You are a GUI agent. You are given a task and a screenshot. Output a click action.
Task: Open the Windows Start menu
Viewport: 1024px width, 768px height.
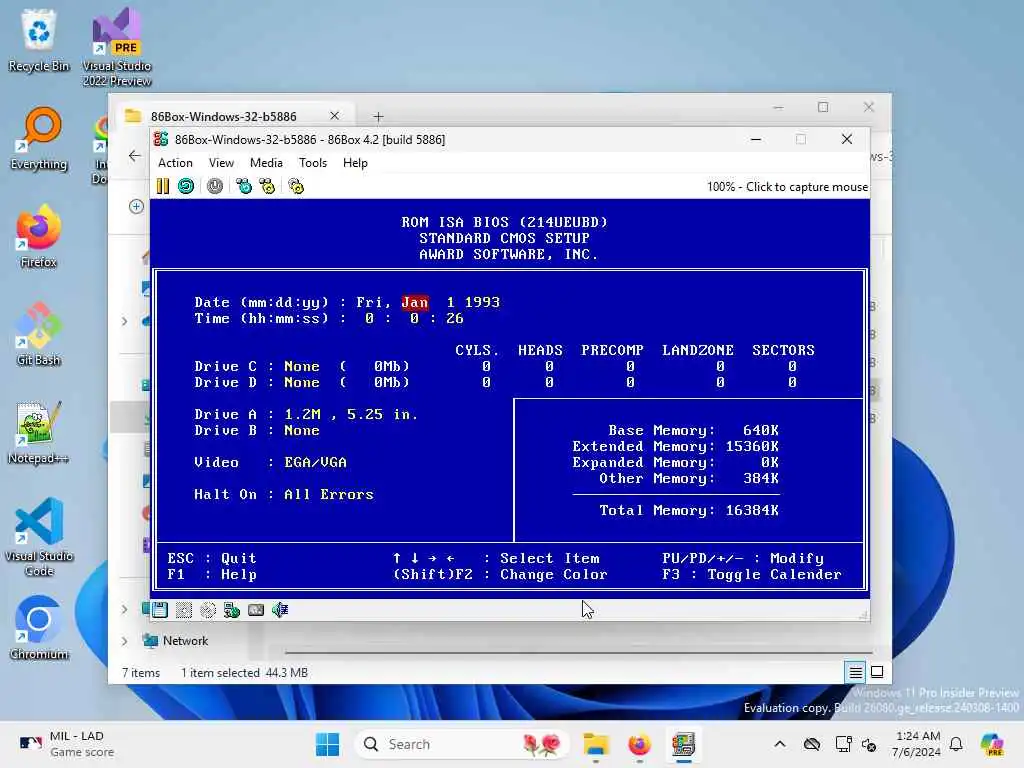click(x=327, y=744)
